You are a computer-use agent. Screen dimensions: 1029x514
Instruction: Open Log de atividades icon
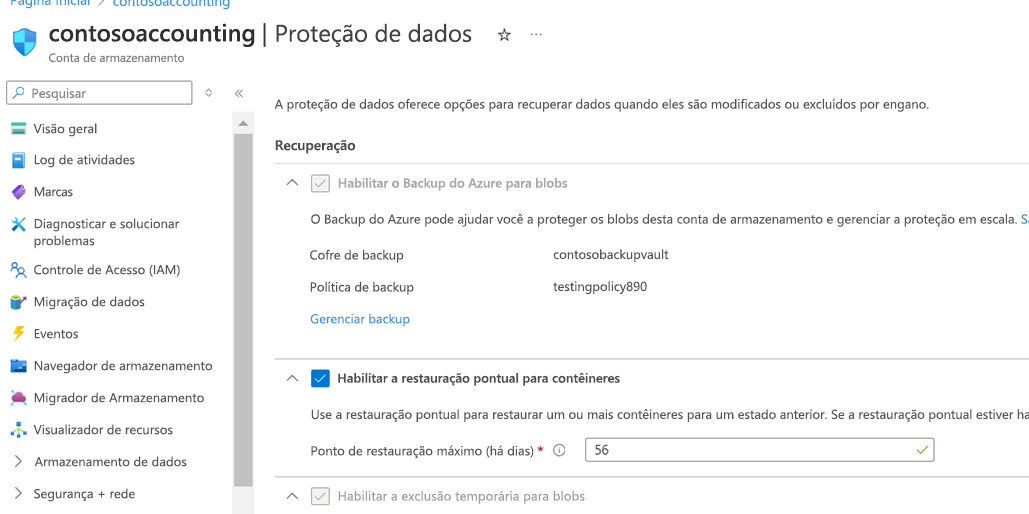click(18, 160)
